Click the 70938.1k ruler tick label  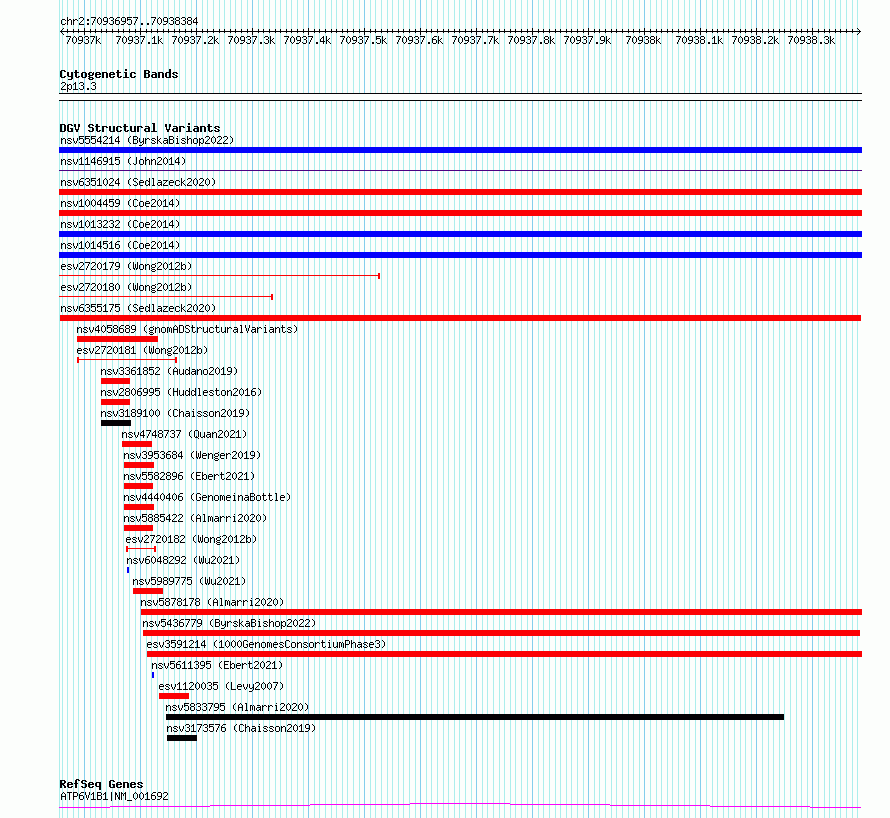click(x=699, y=40)
